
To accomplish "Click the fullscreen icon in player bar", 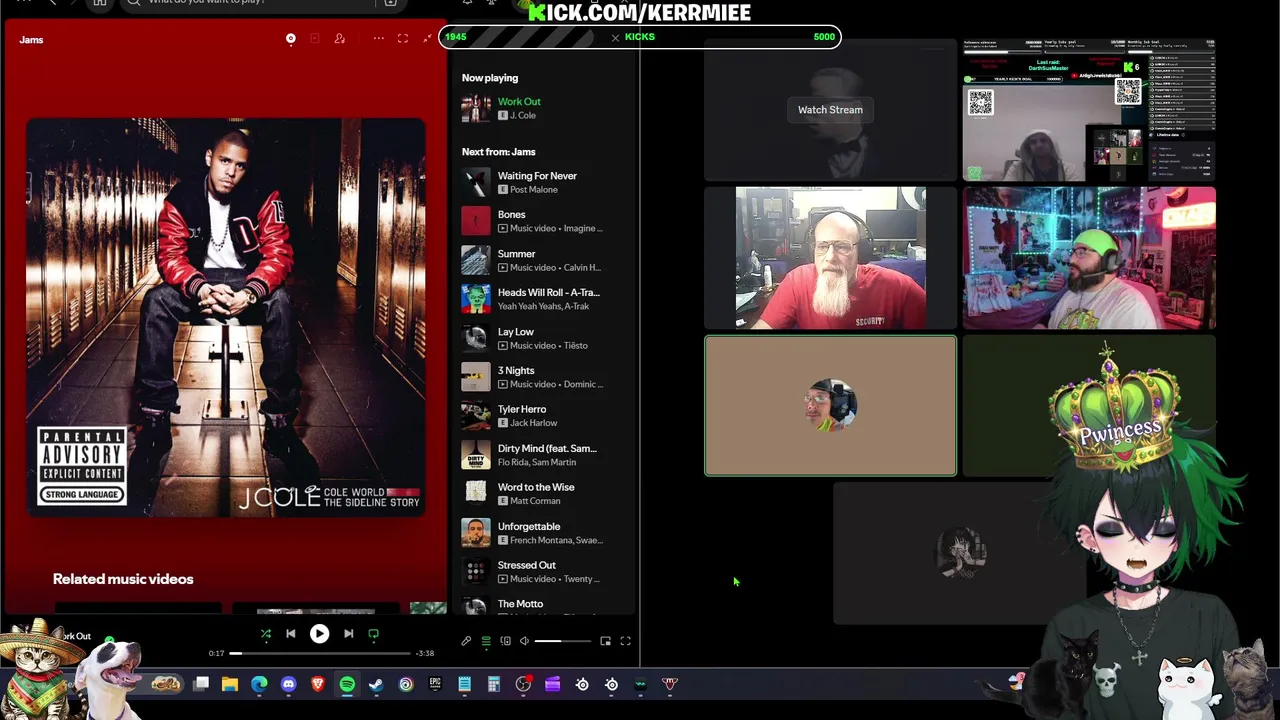I will pos(626,641).
